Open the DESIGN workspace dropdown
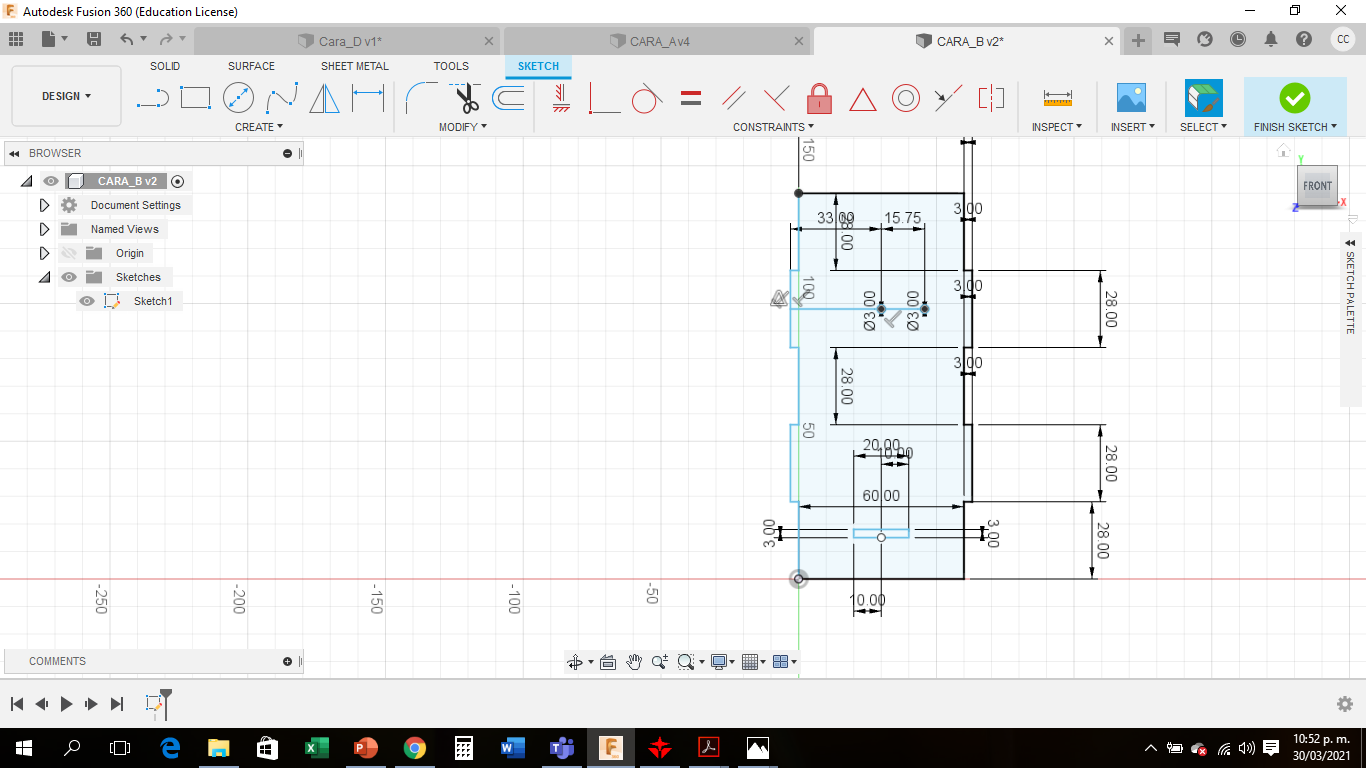1366x768 pixels. click(66, 96)
